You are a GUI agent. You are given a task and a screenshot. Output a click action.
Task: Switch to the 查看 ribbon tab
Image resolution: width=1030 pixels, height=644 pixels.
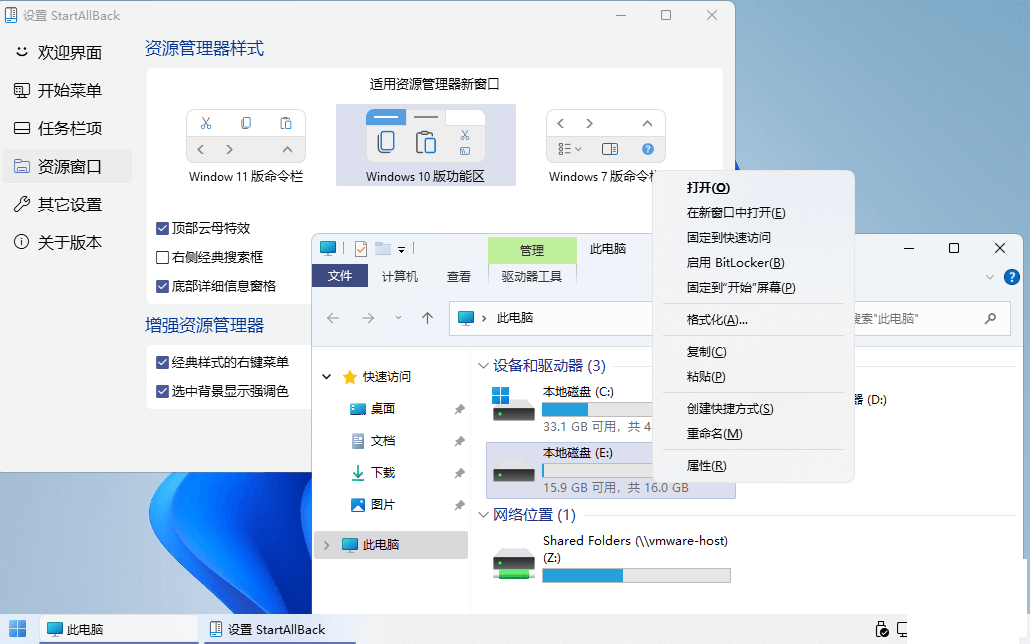[459, 276]
